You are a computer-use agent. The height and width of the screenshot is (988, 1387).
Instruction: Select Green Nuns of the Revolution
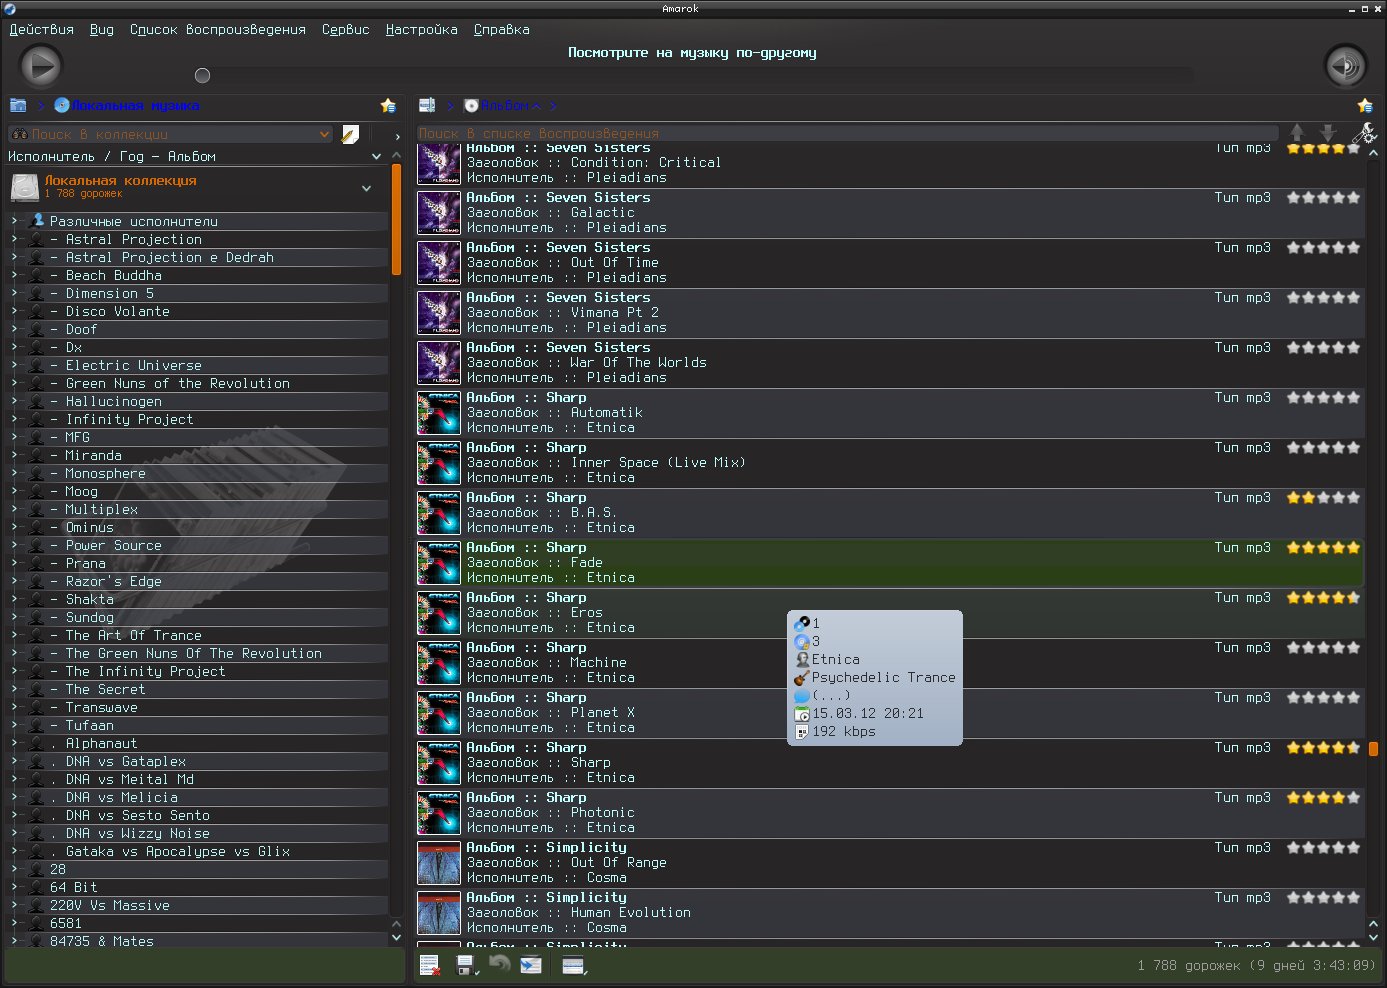coord(178,384)
